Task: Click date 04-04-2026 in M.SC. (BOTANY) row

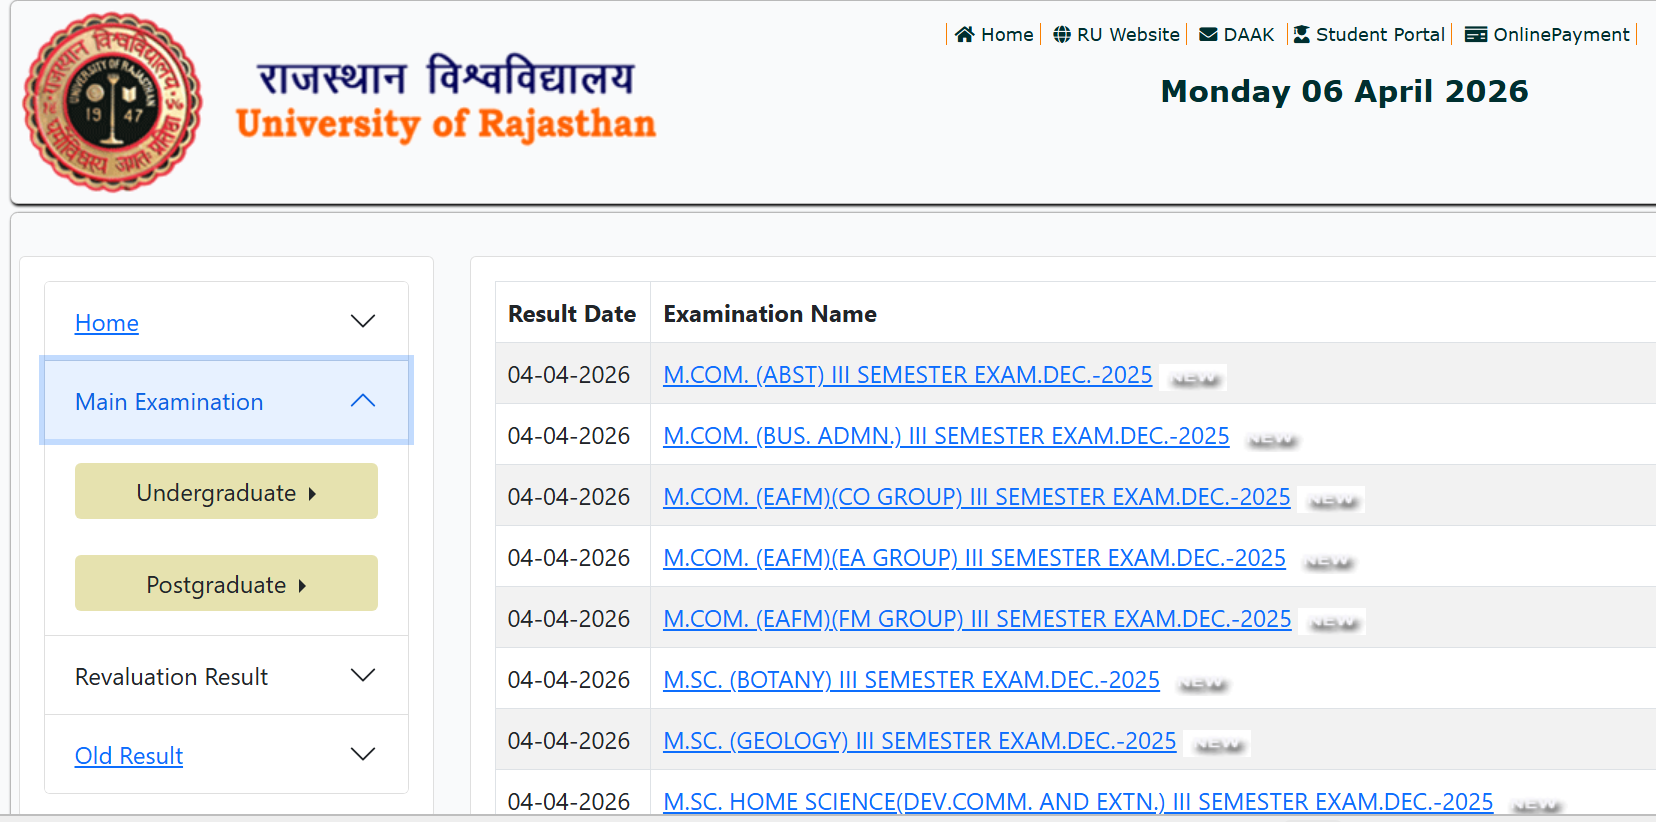Action: (569, 680)
